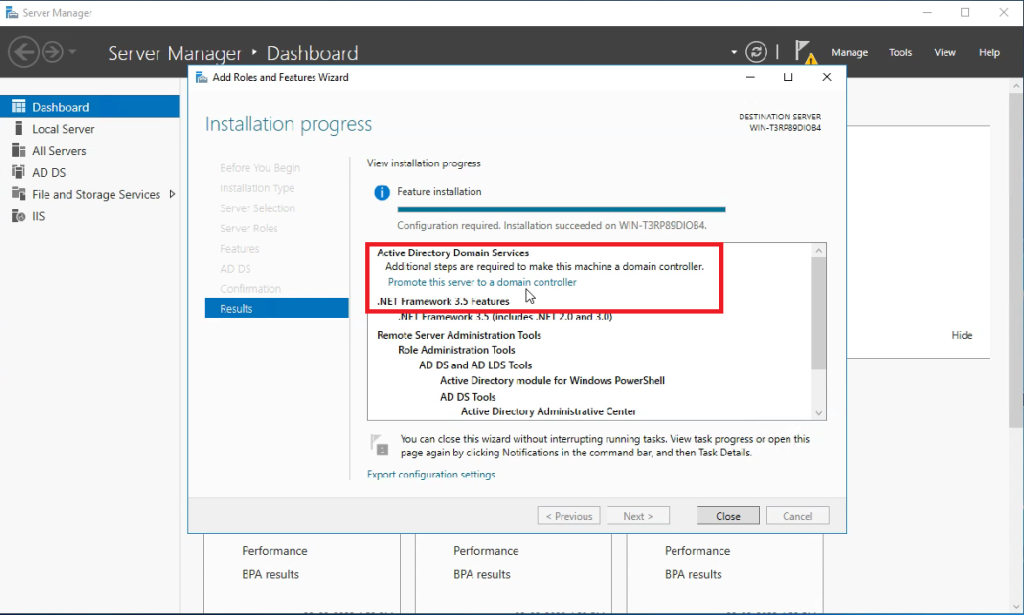Select the AD DS sidebar icon
This screenshot has width=1024, height=615.
point(17,172)
